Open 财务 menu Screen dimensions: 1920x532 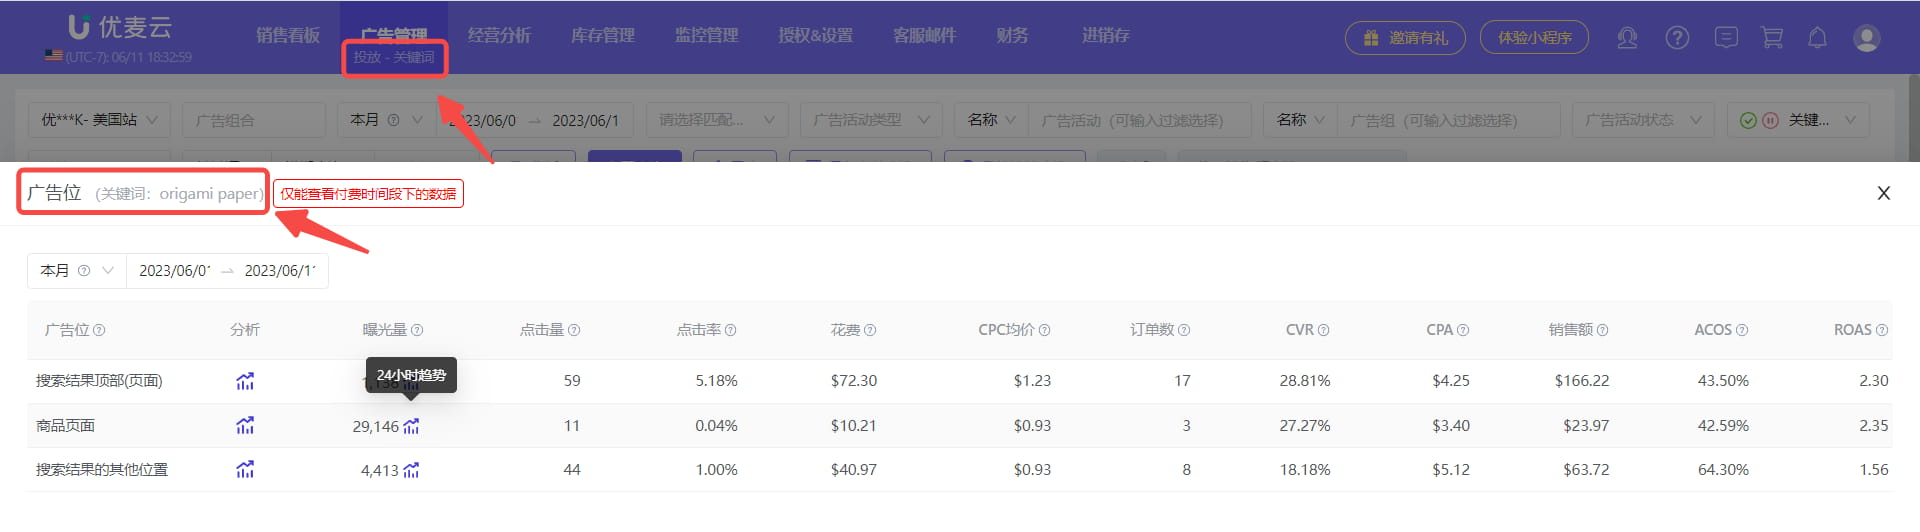1012,35
